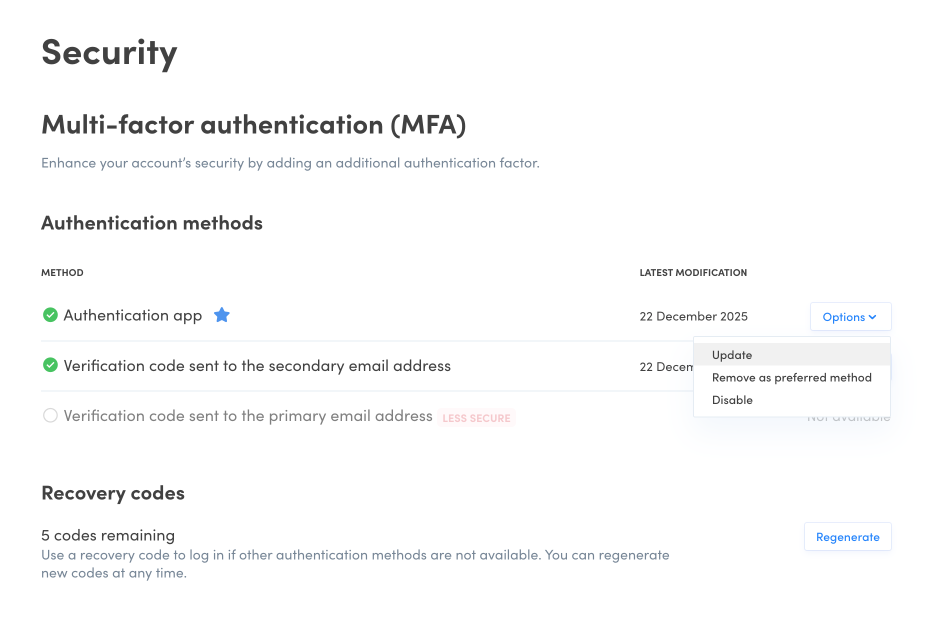Click the LATEST MODIFICATION column header
The height and width of the screenshot is (628, 933).
tap(693, 272)
